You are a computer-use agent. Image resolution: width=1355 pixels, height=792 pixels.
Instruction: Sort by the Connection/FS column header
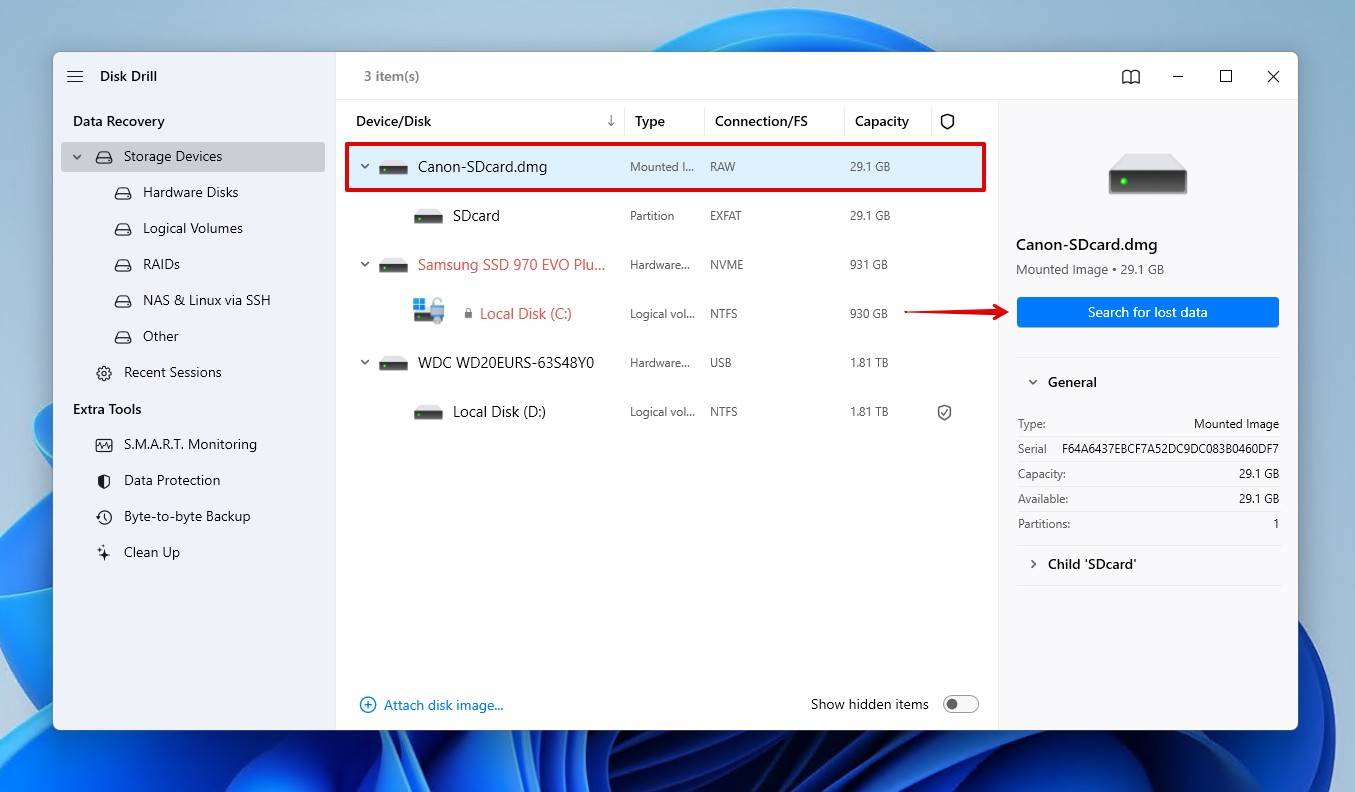point(761,121)
